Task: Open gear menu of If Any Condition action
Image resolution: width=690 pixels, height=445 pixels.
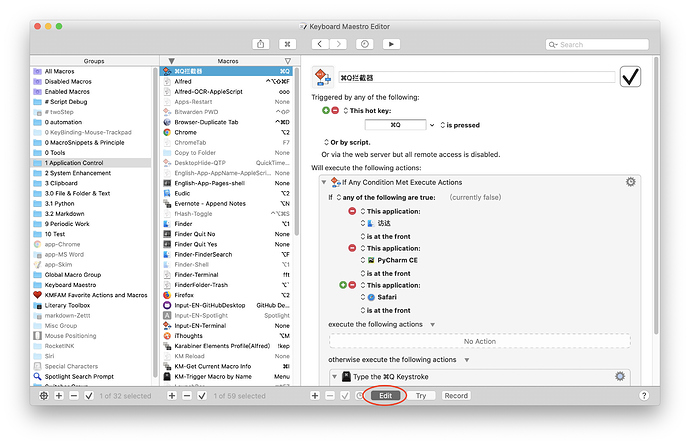Action: [631, 182]
